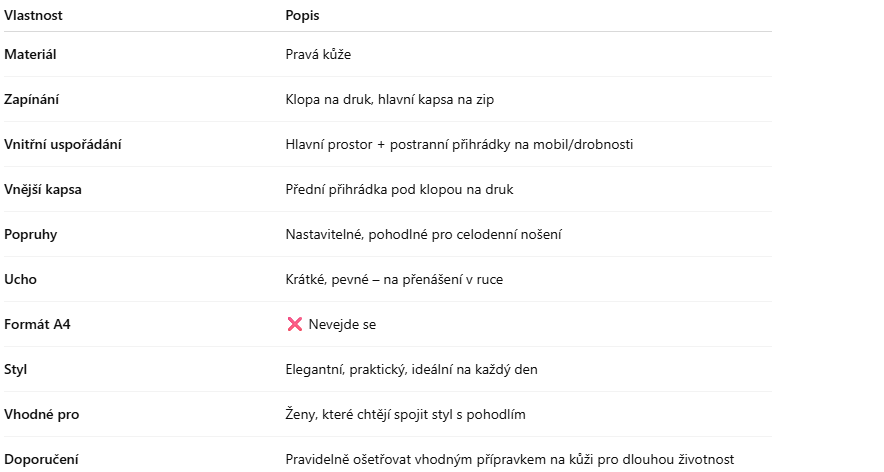Select the Ucho row label
The width and height of the screenshot is (884, 472).
20,279
